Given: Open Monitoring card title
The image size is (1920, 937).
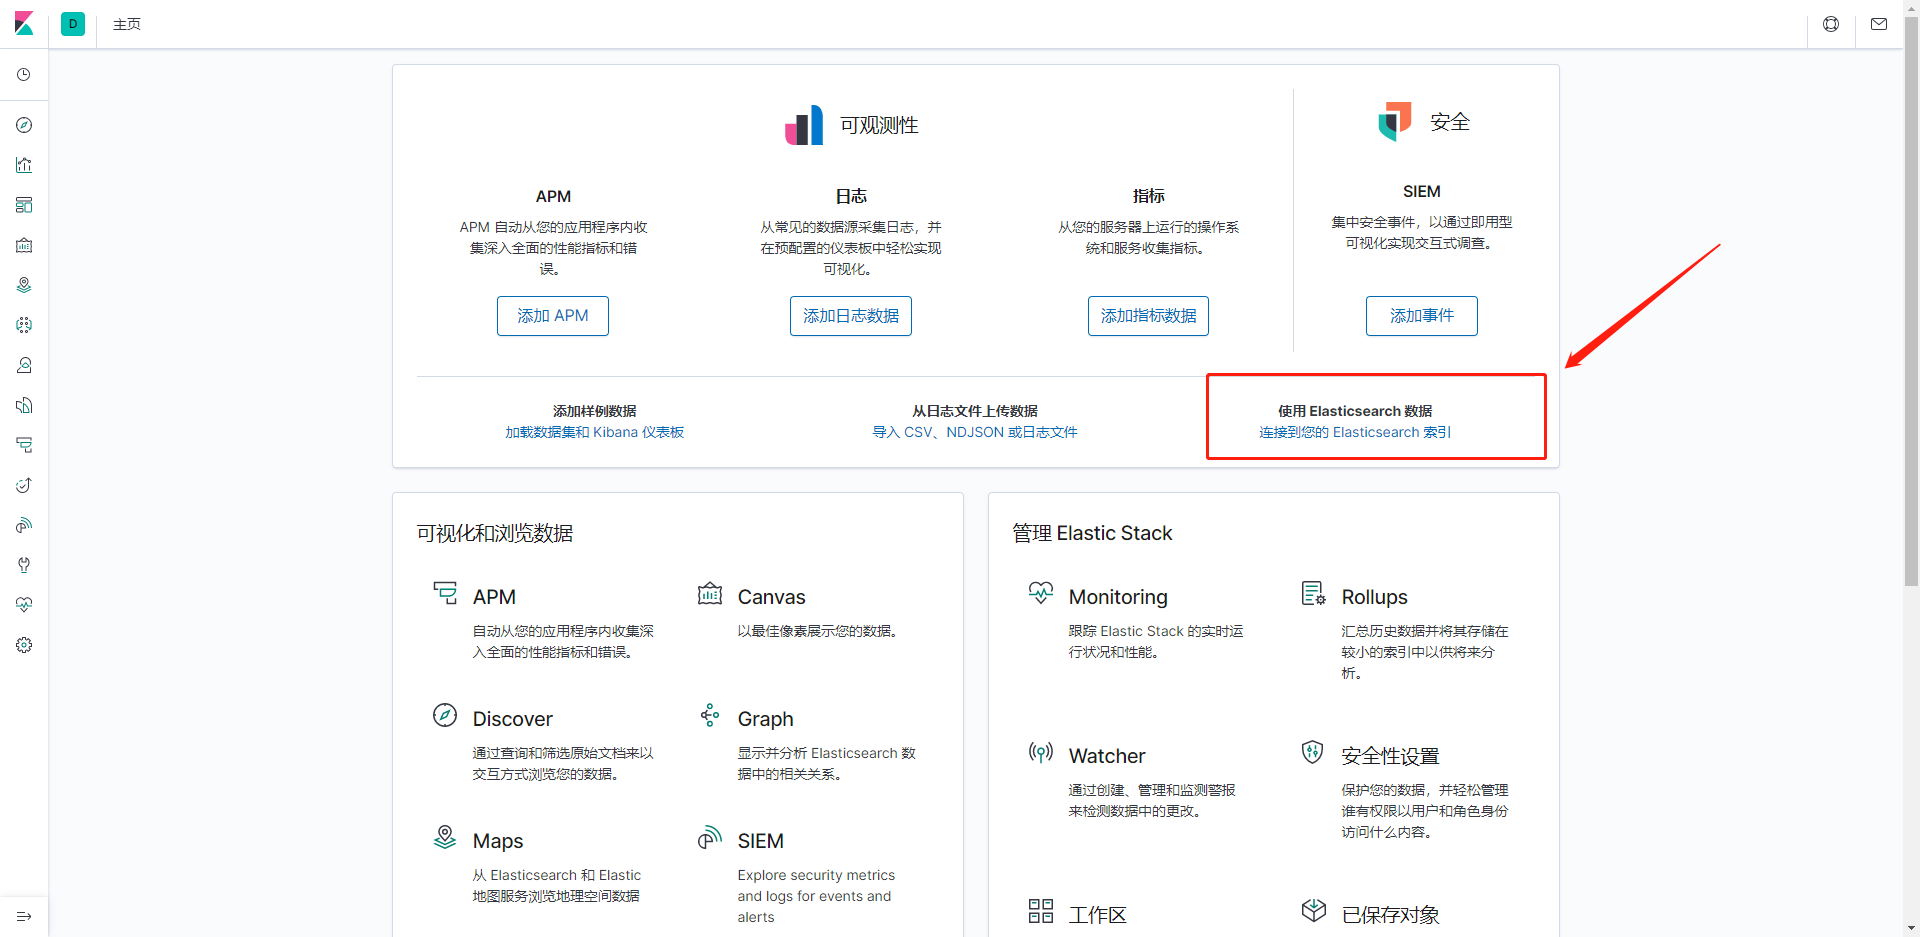Looking at the screenshot, I should 1118,597.
